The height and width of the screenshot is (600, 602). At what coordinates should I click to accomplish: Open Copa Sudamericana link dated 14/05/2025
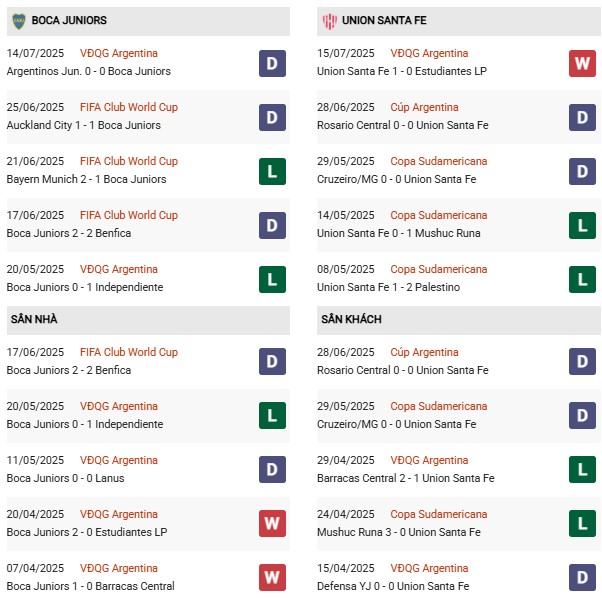(x=439, y=215)
